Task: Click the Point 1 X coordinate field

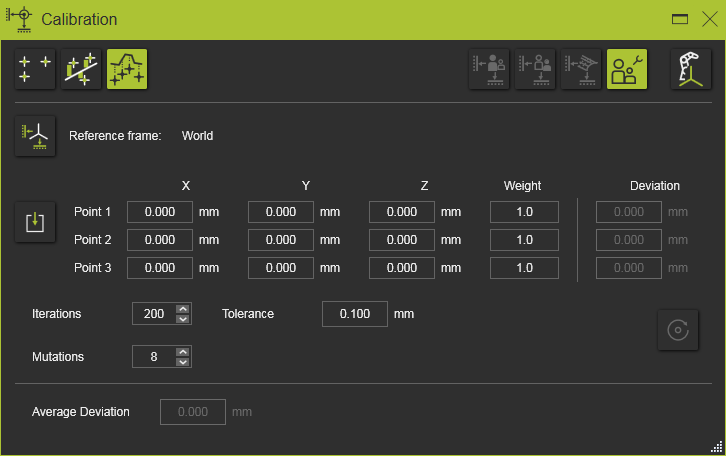Action: (159, 212)
